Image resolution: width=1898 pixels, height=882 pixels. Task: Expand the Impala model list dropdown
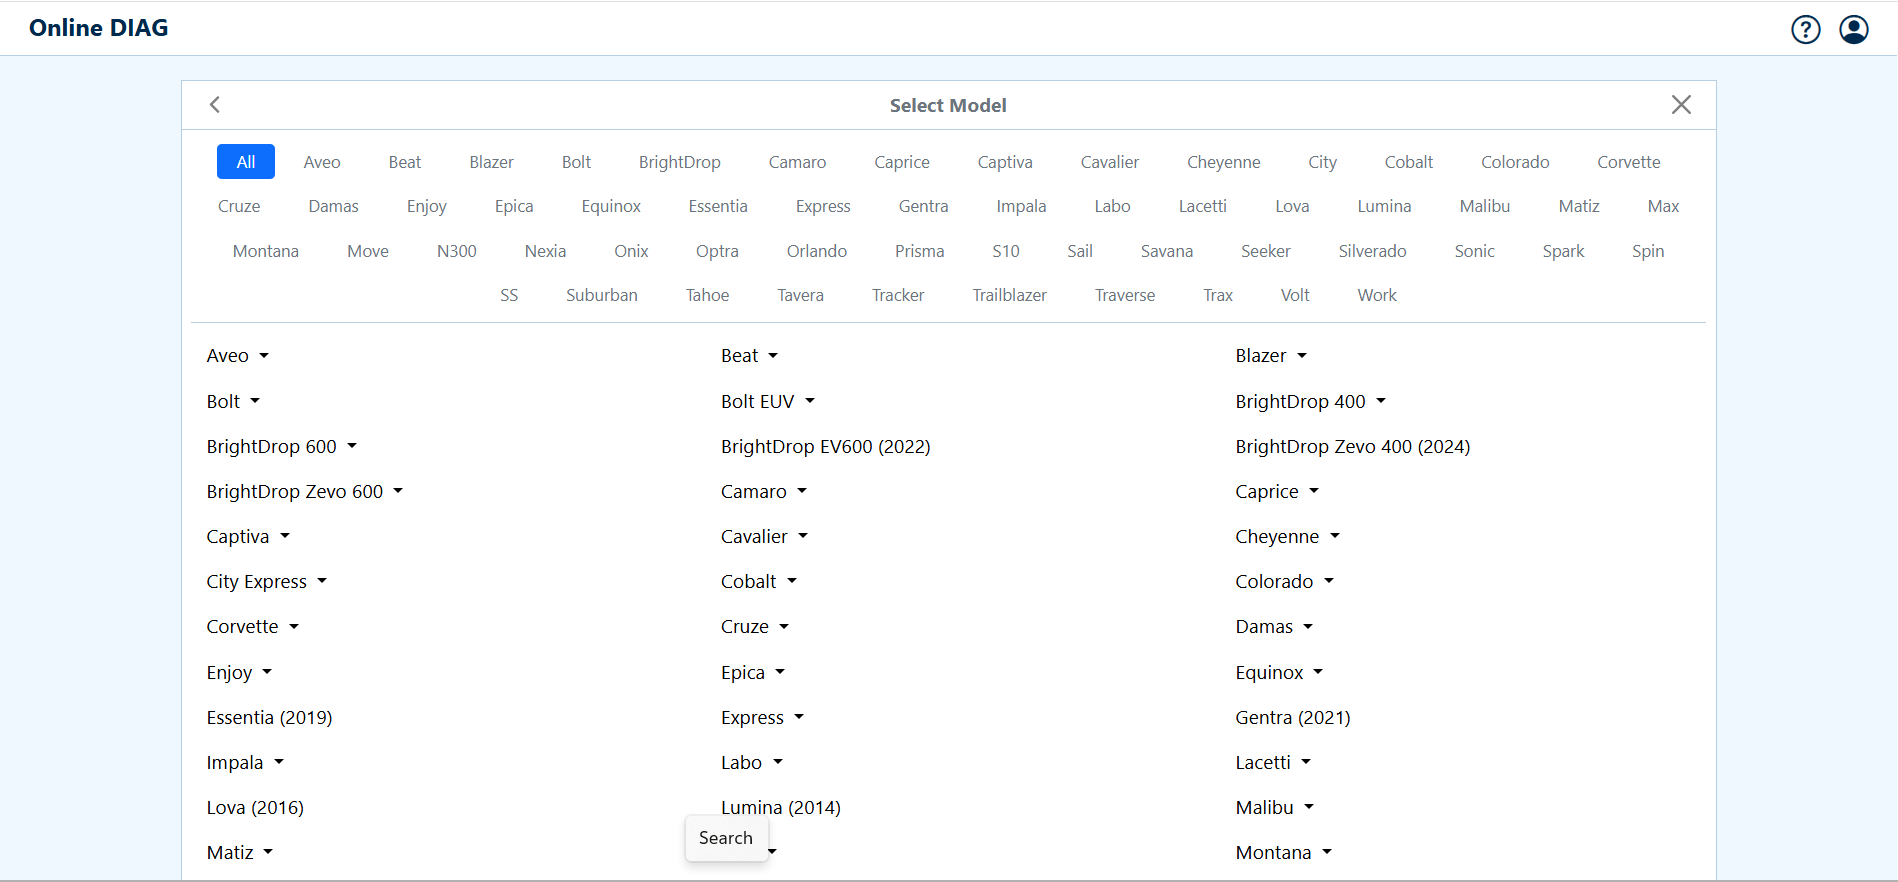246,762
